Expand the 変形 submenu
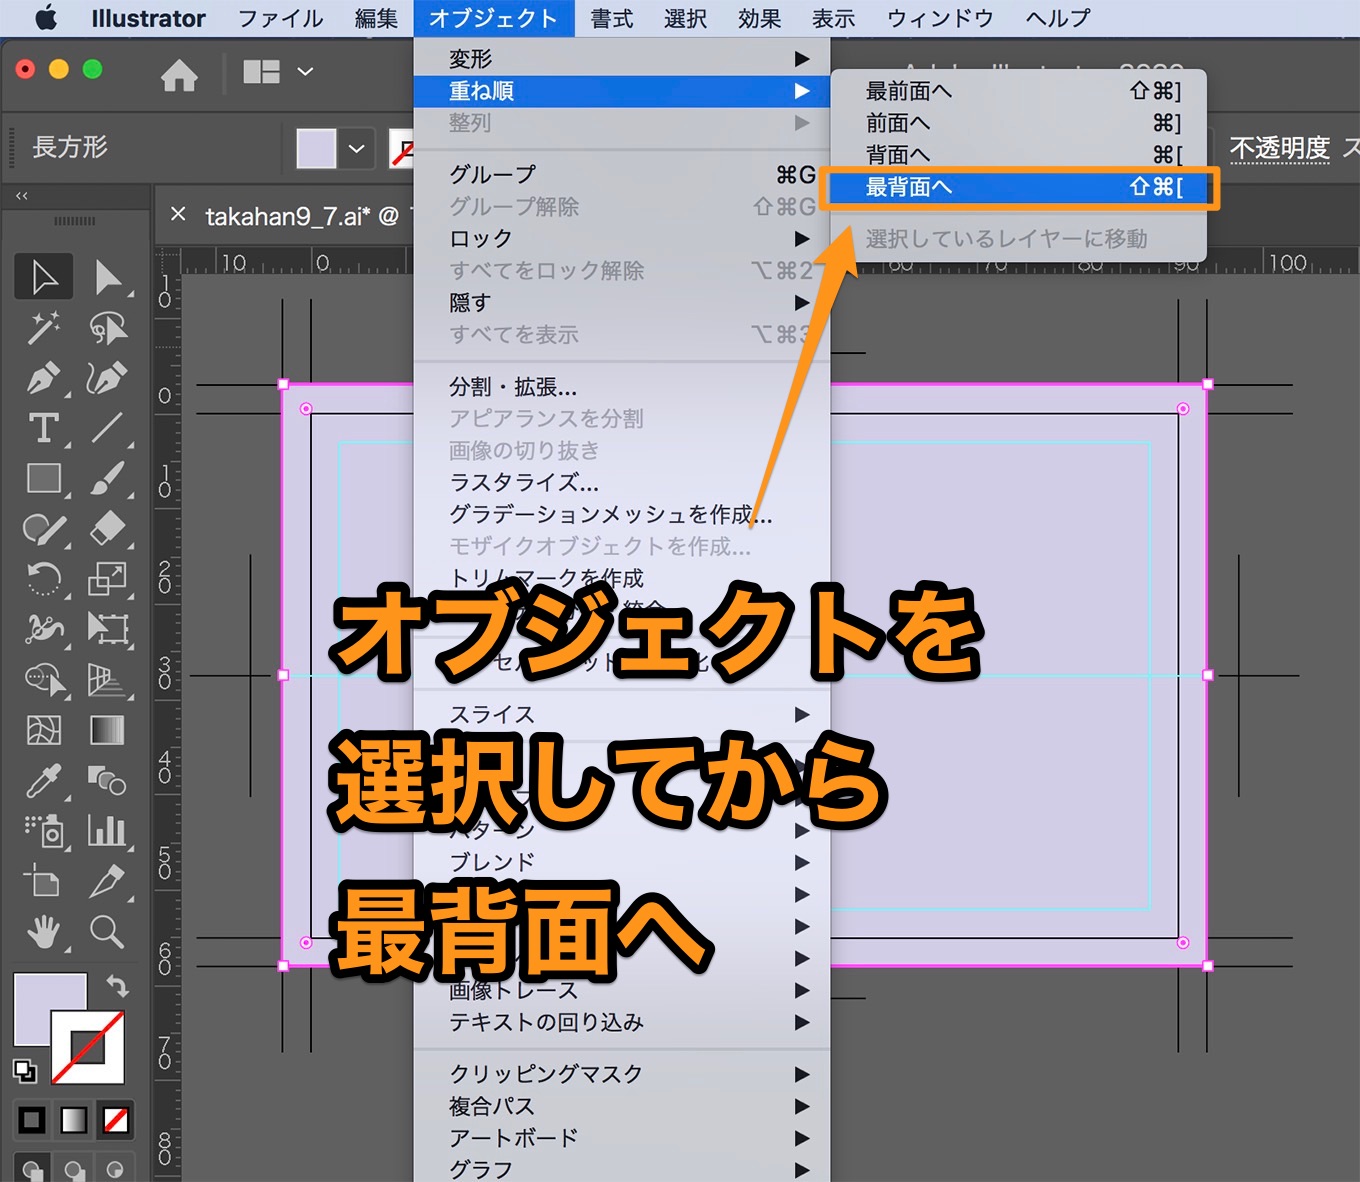This screenshot has width=1360, height=1182. pos(622,59)
